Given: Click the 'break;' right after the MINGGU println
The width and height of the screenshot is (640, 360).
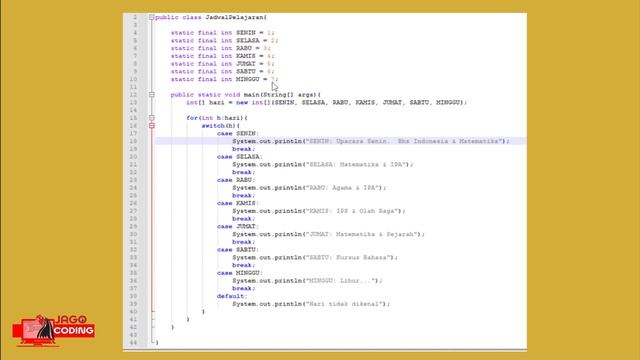Looking at the screenshot, I should pyautogui.click(x=244, y=289).
